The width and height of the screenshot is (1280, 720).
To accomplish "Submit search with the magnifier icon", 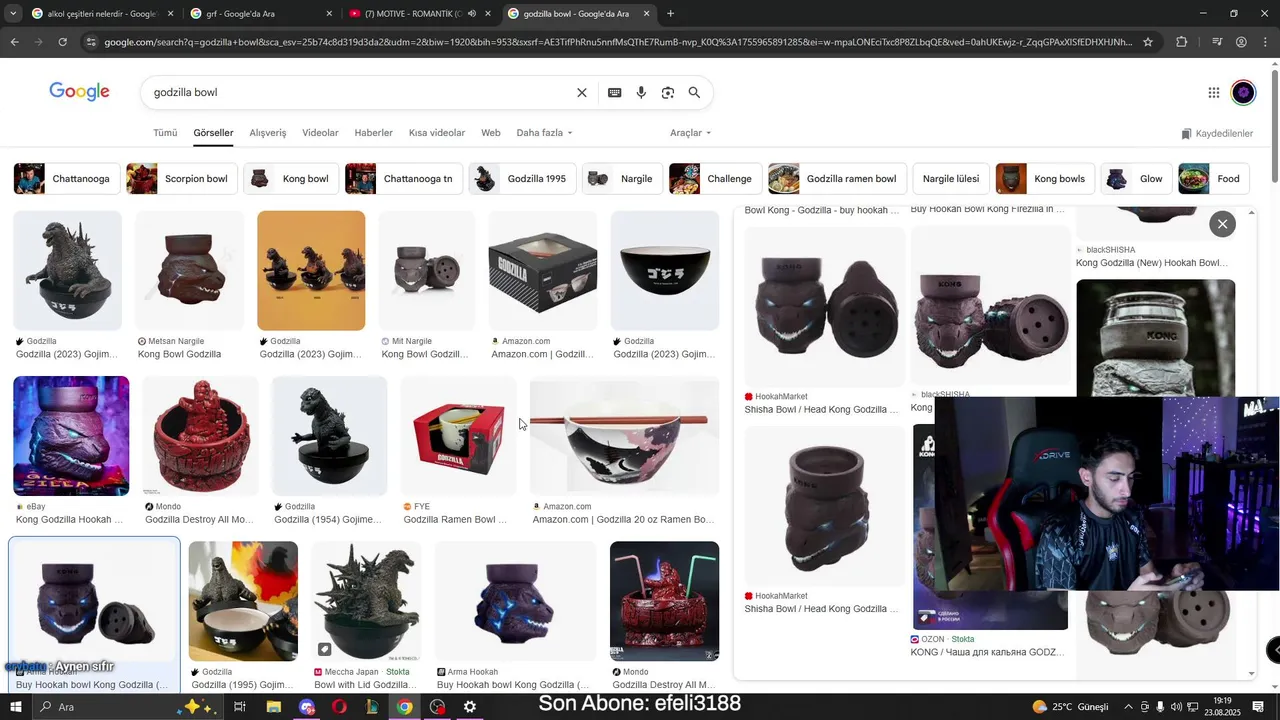I will (694, 93).
